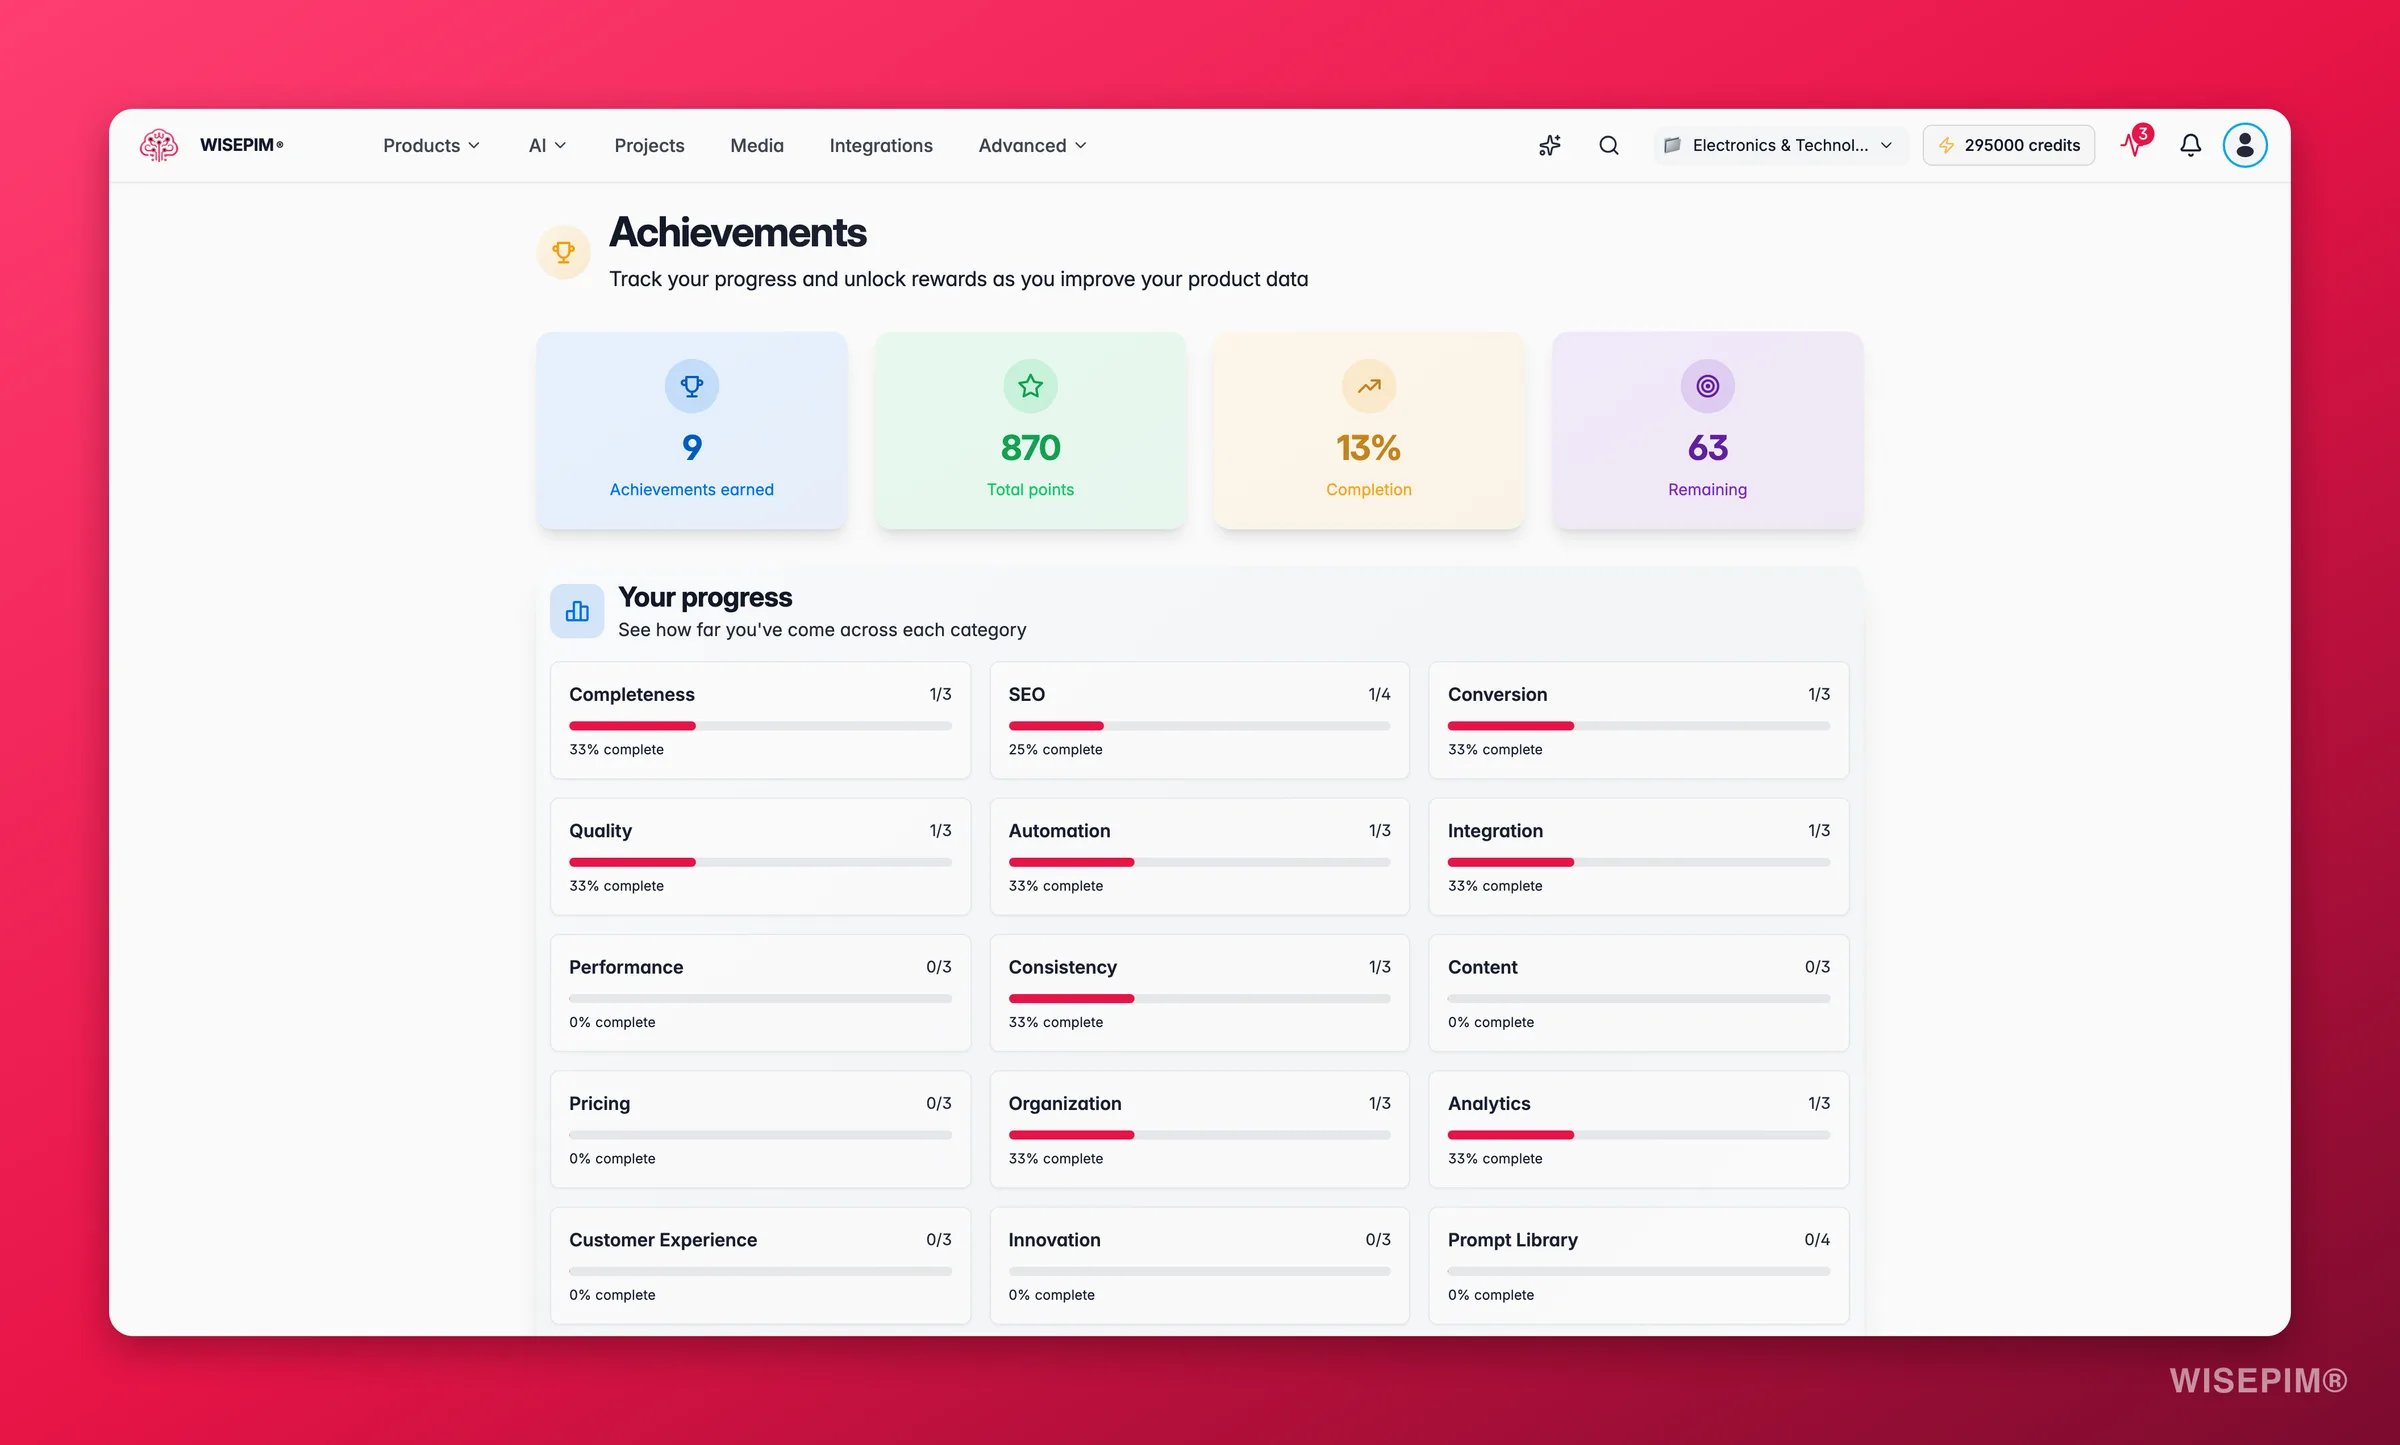Click the purple target icon above 63
2400x1445 pixels.
coord(1708,386)
